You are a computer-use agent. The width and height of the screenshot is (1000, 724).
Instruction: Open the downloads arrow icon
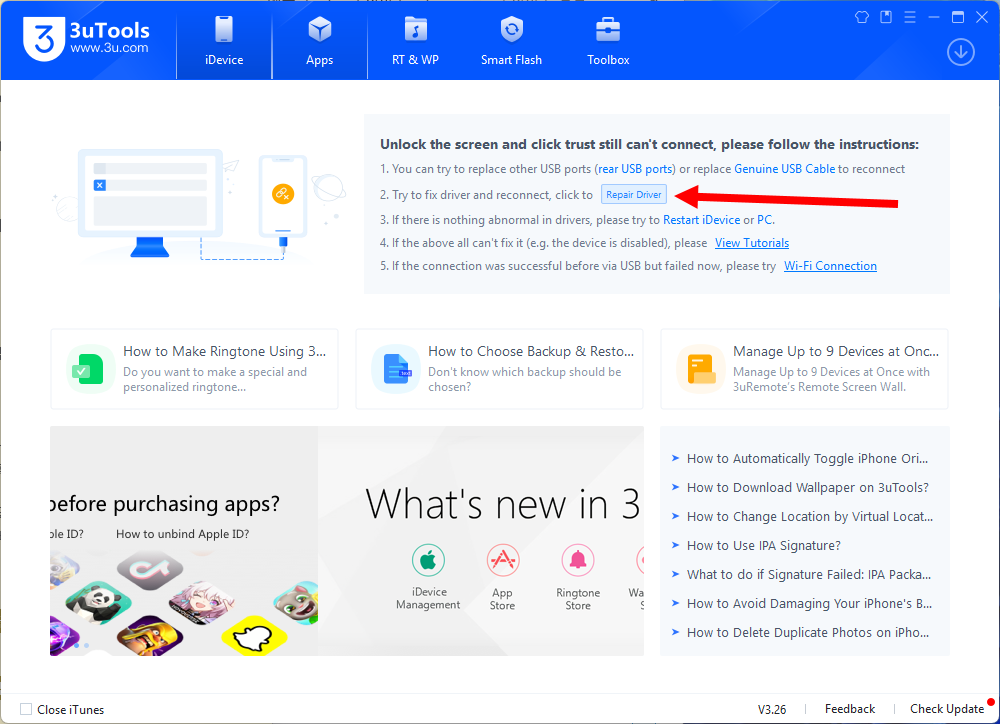click(960, 52)
